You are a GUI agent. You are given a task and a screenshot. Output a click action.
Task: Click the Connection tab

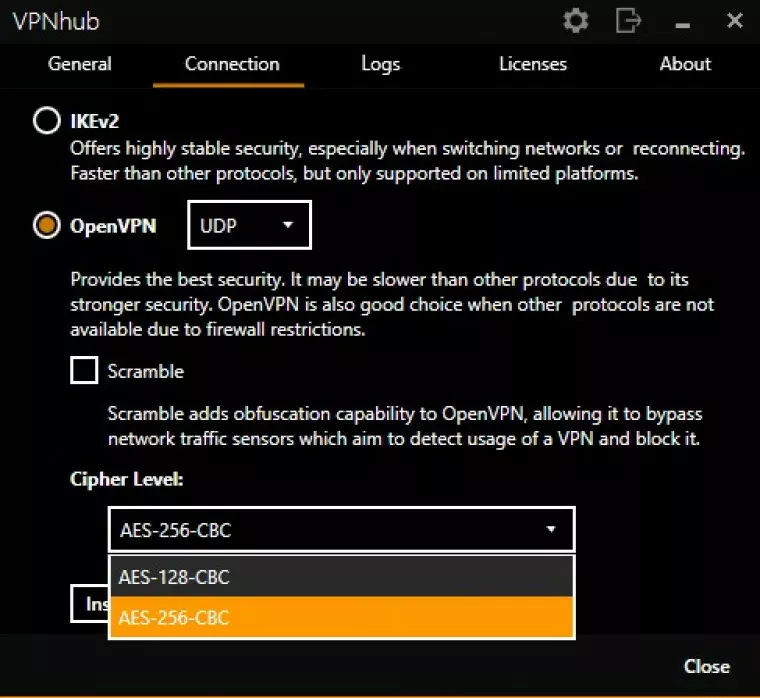232,64
